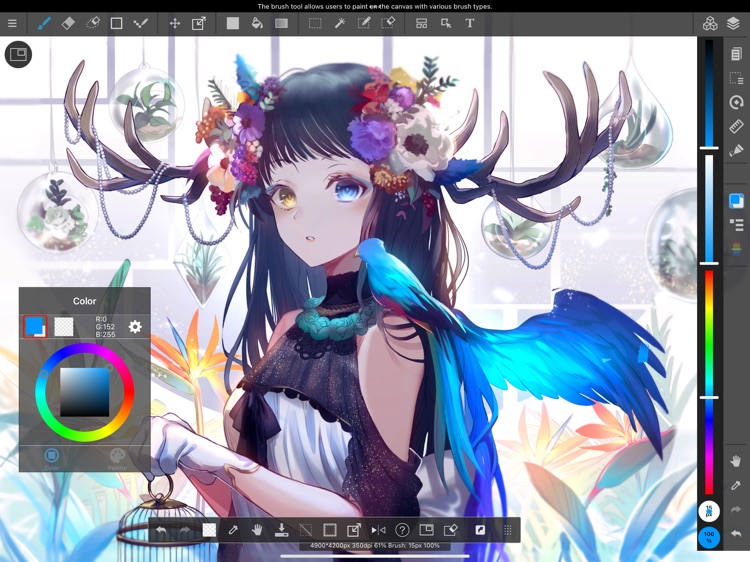Select the eyedropper in right sidebar
The image size is (750, 562).
tap(736, 485)
